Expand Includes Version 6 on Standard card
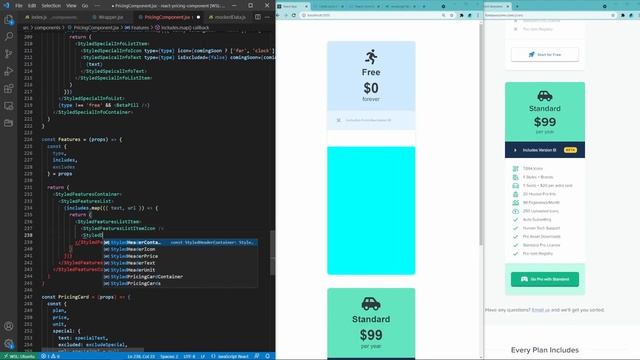Screen dimensions: 640x360 [544, 150]
